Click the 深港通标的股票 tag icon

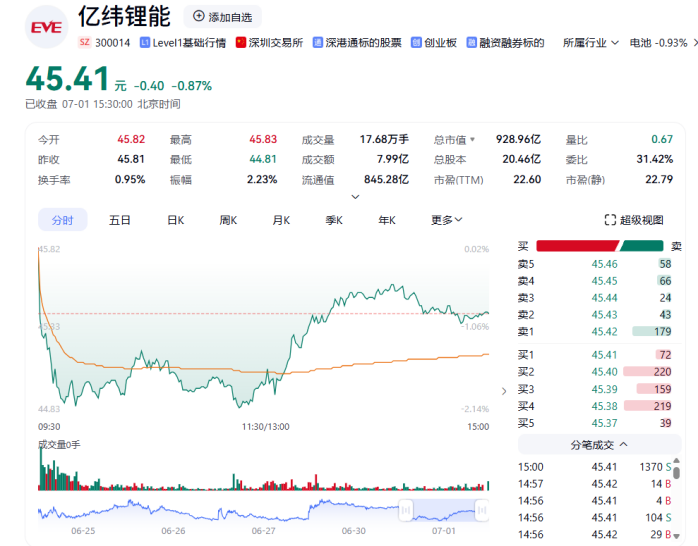[318, 43]
